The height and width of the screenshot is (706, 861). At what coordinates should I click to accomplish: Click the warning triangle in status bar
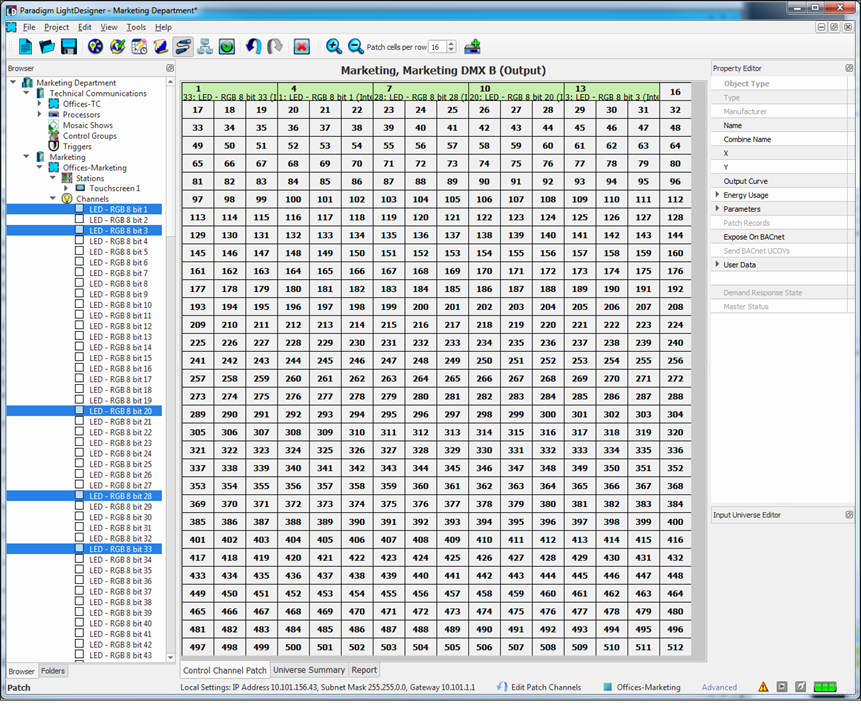(763, 687)
